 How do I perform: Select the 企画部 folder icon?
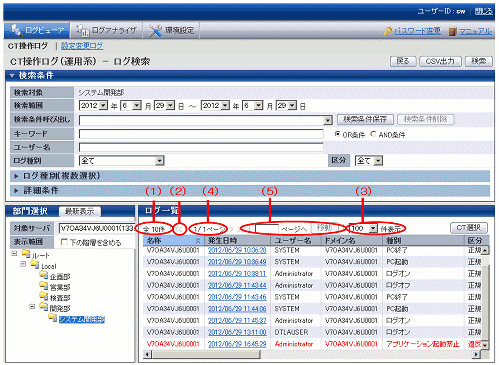coord(44,276)
